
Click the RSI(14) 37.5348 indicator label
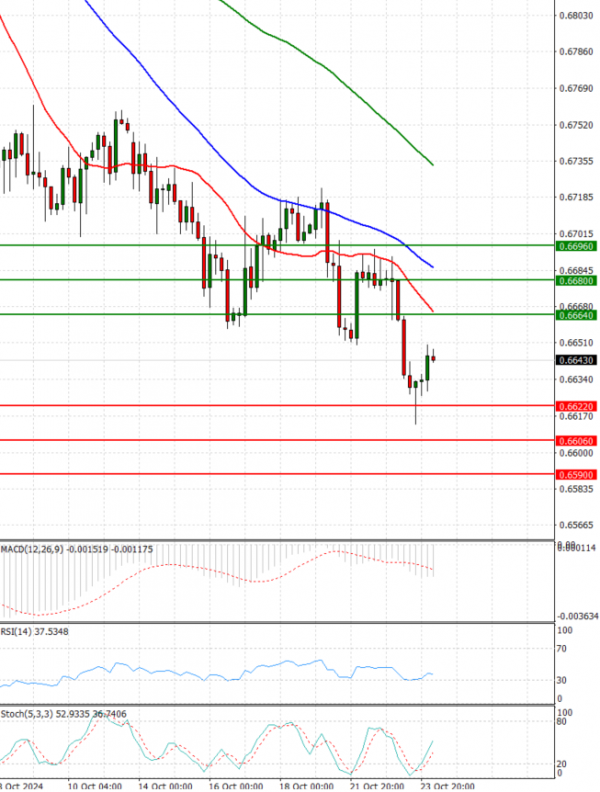(x=34, y=632)
